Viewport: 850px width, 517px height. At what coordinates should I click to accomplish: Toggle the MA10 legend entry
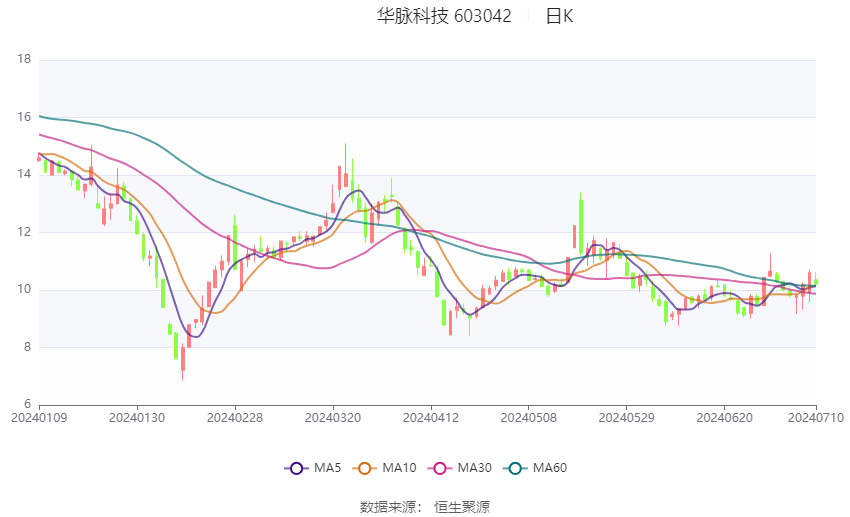(384, 468)
